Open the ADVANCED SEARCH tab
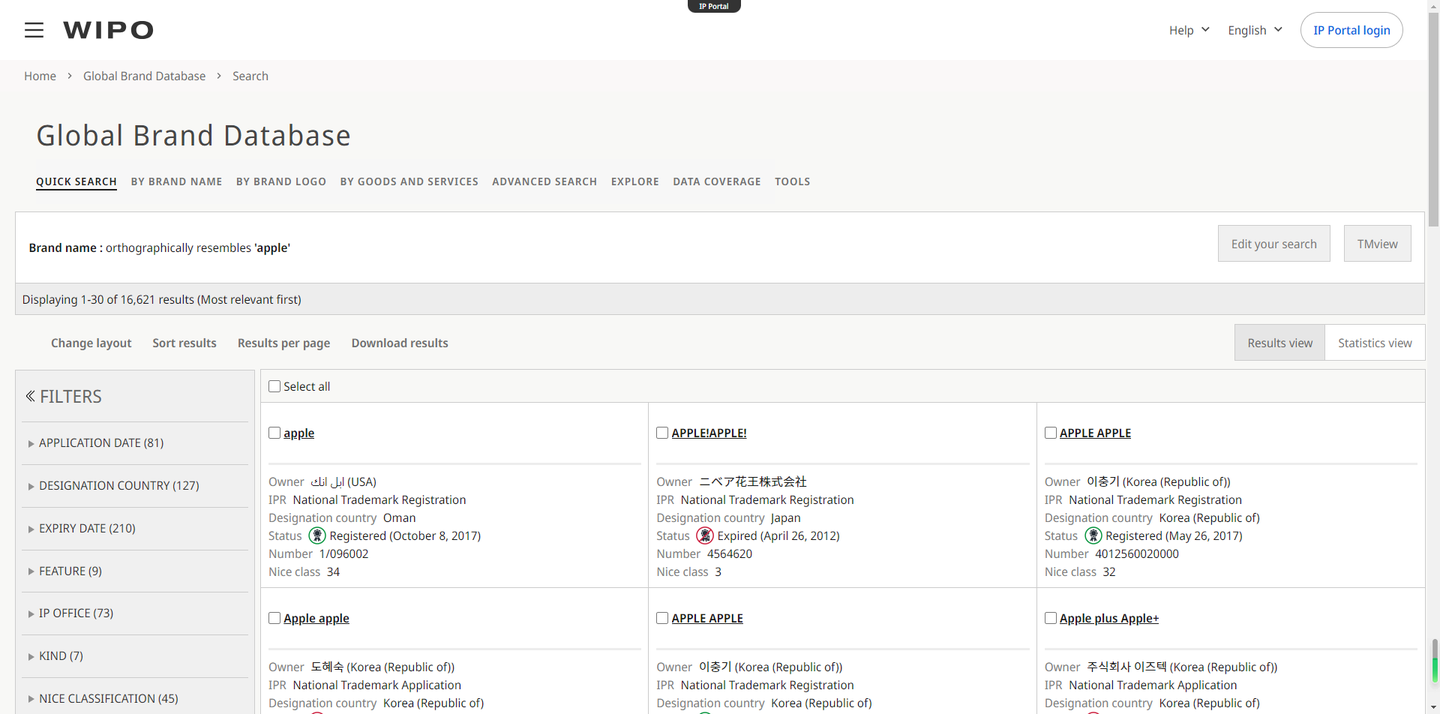 544,182
